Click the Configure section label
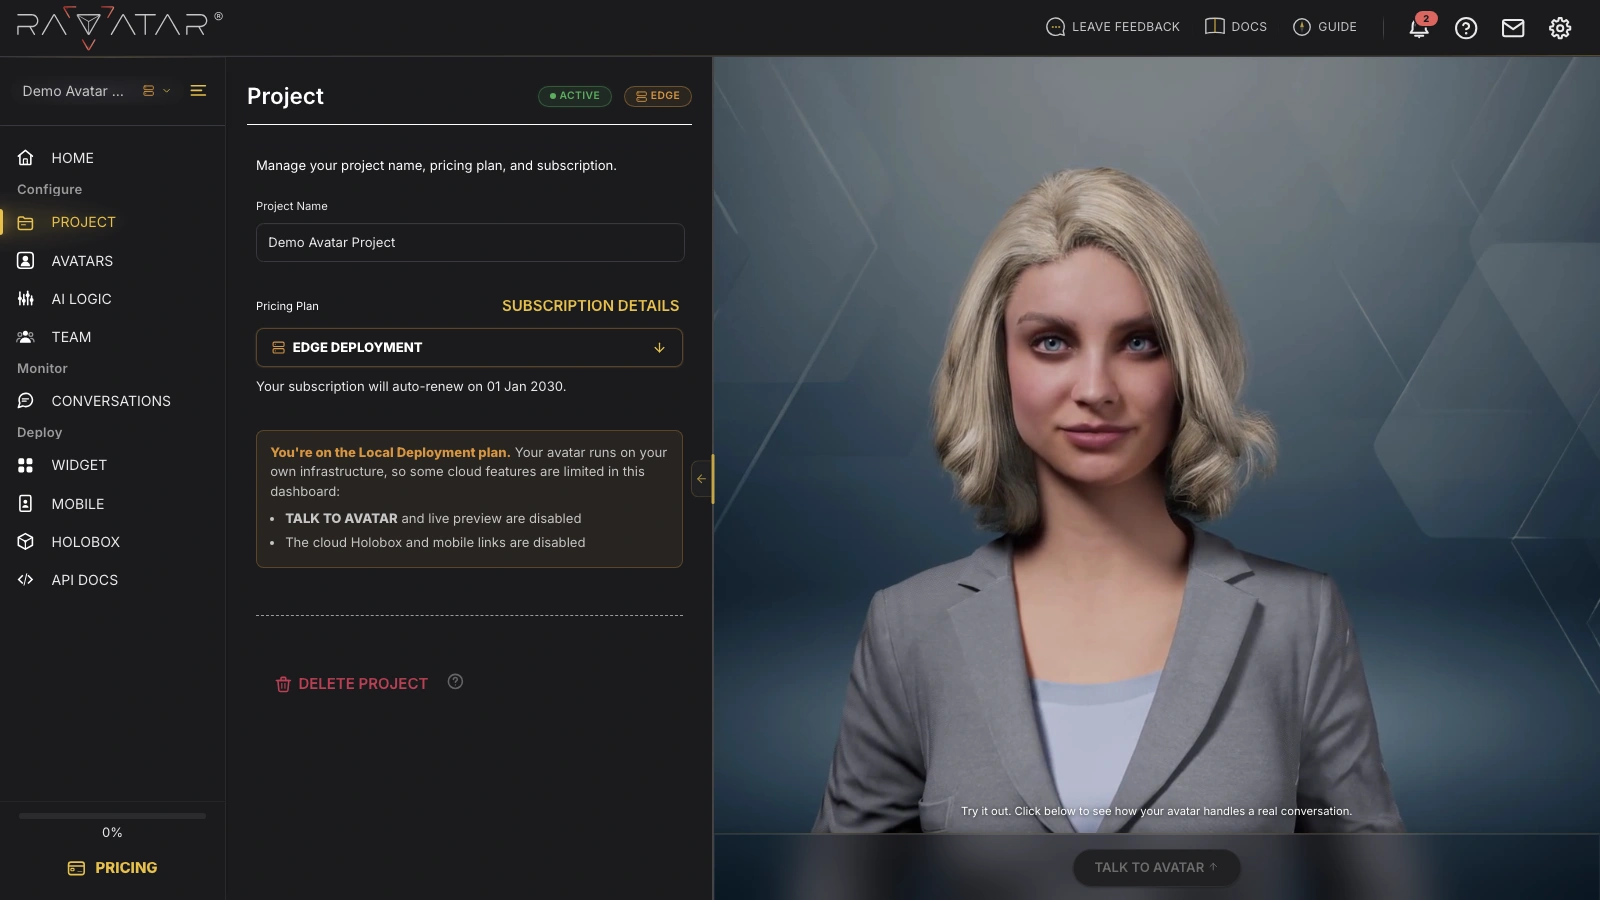 50,190
